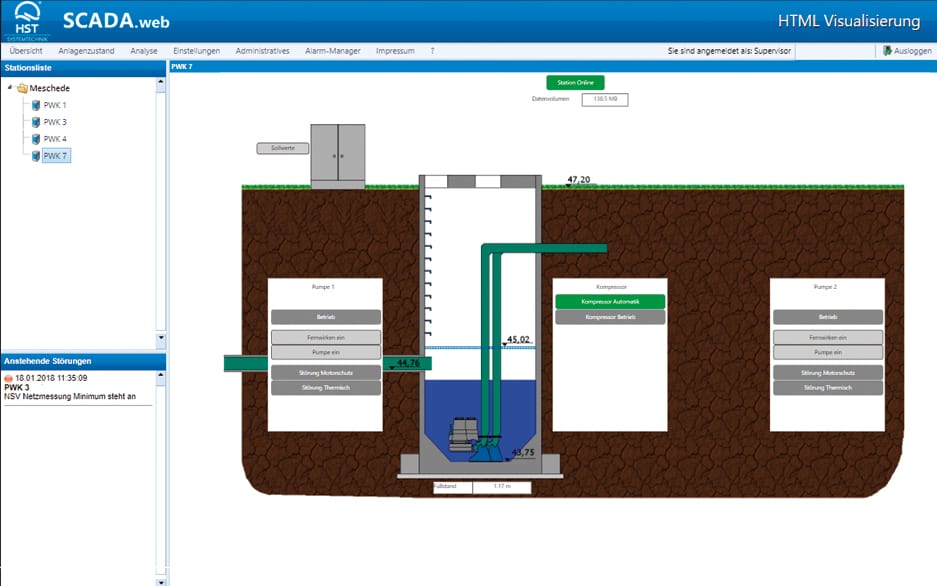Viewport: 937px width, 586px height.
Task: Open the Impressum menu
Action: (x=395, y=51)
